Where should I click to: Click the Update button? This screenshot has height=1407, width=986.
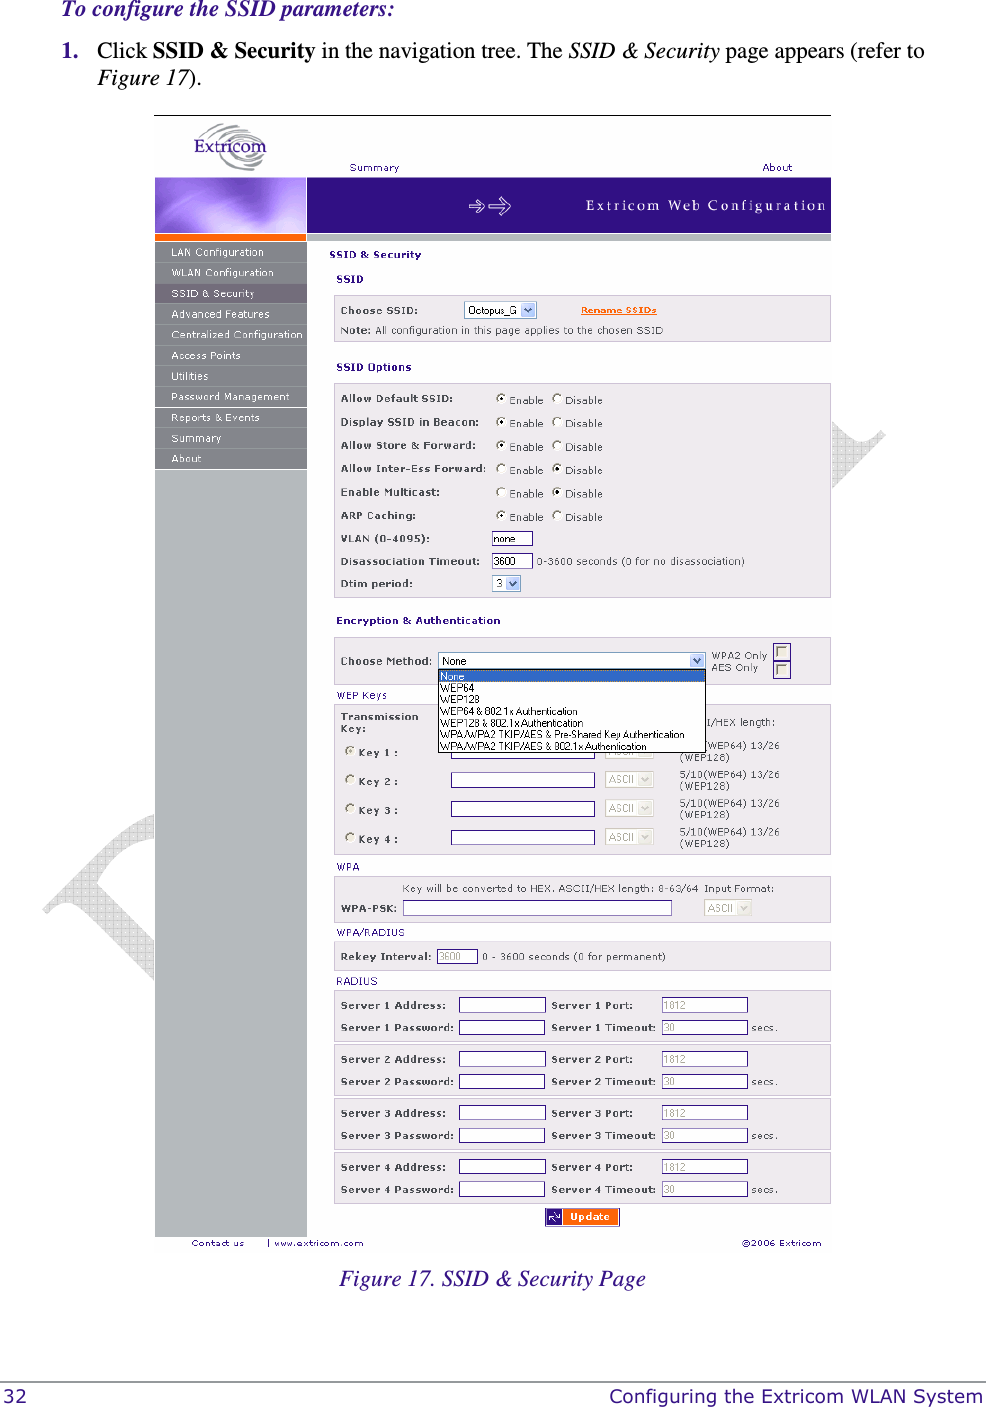[x=582, y=1217]
